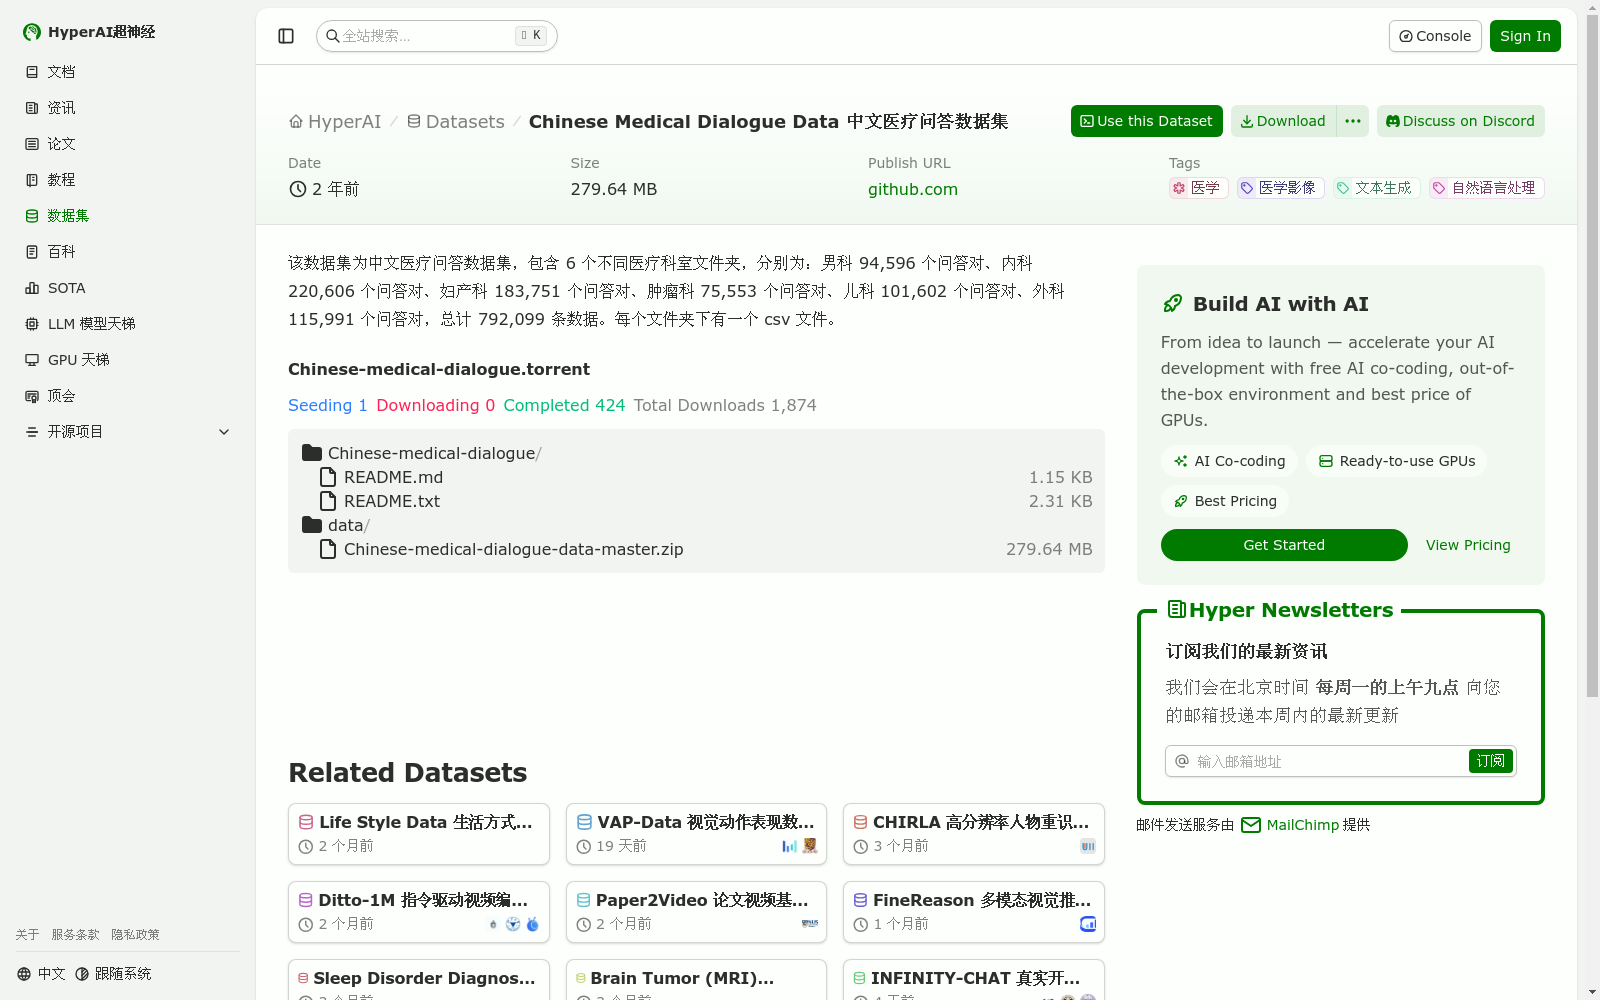Select Chinese-medical-dialogue-data-master.zip file
1600x1000 pixels.
(x=696, y=549)
